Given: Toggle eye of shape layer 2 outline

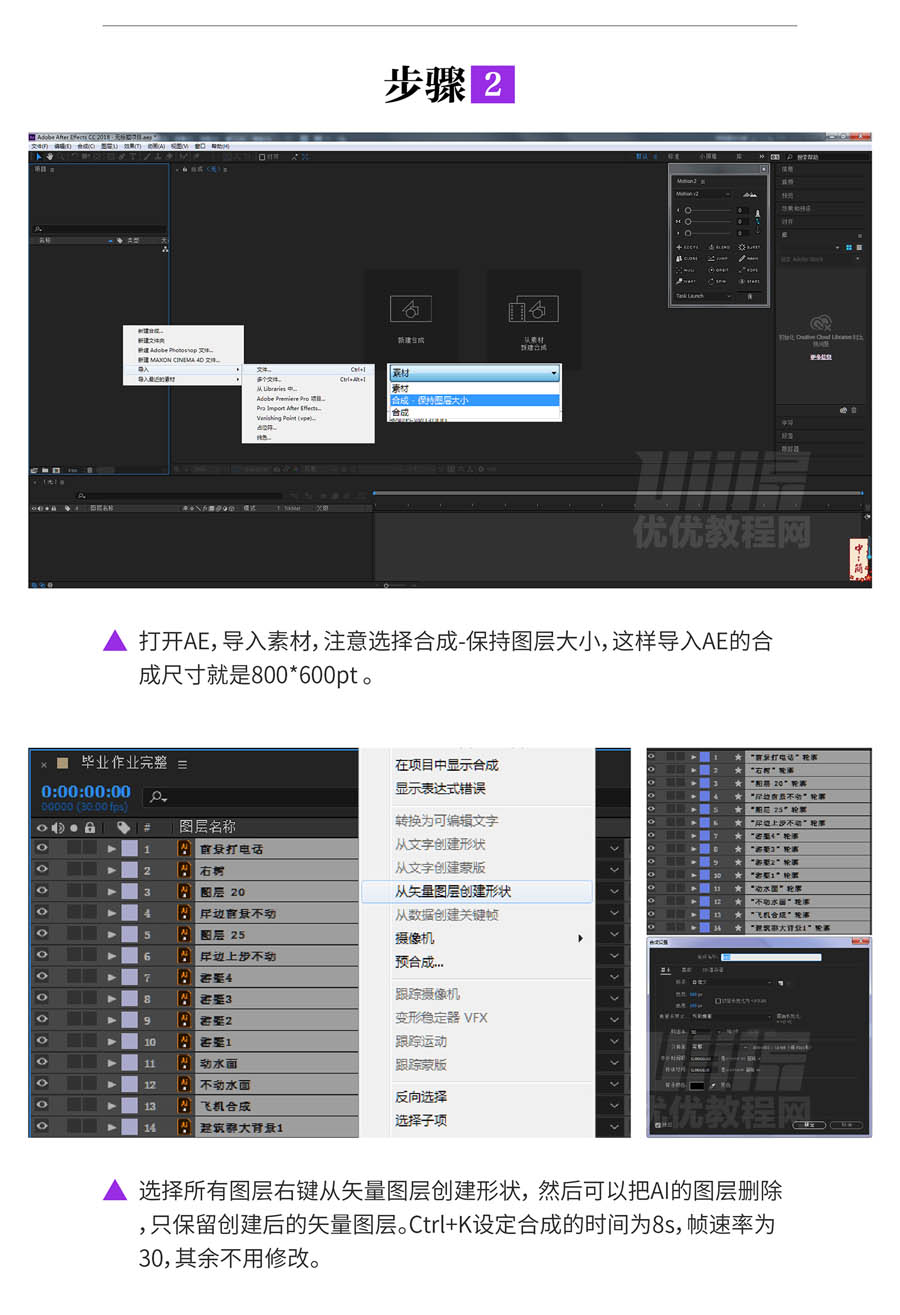Looking at the screenshot, I should point(652,771).
